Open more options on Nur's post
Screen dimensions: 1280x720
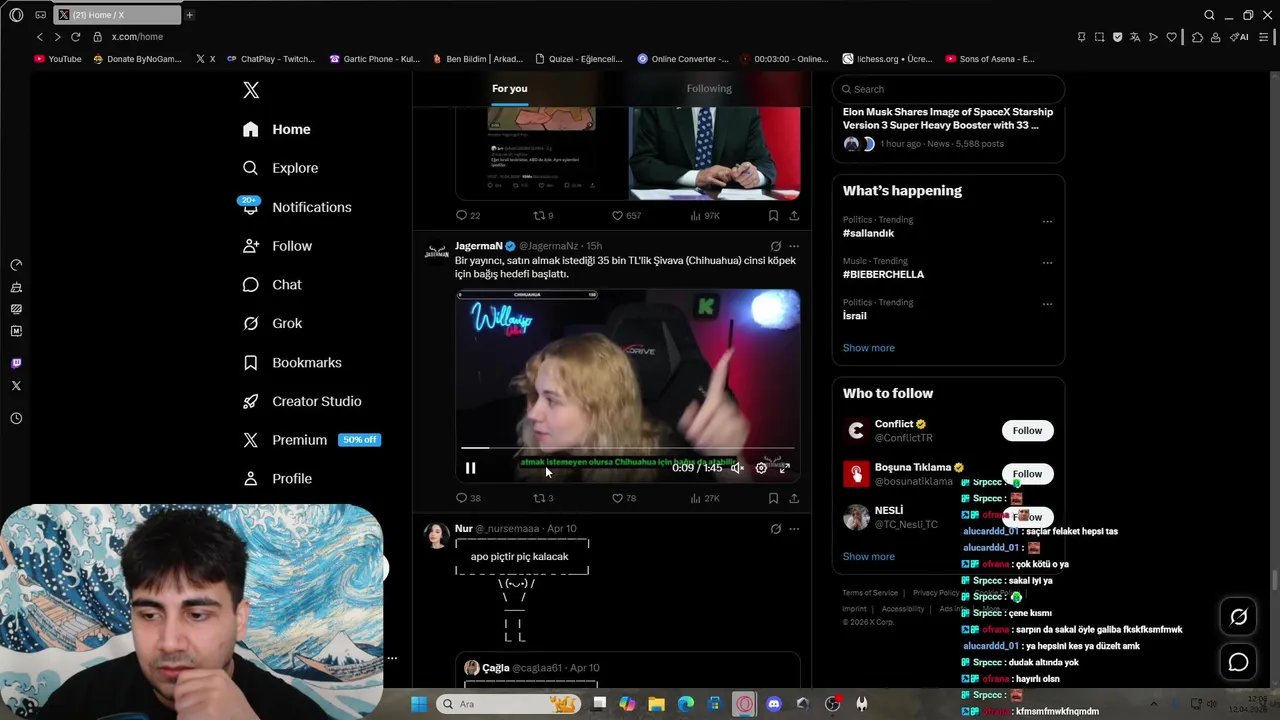794,529
